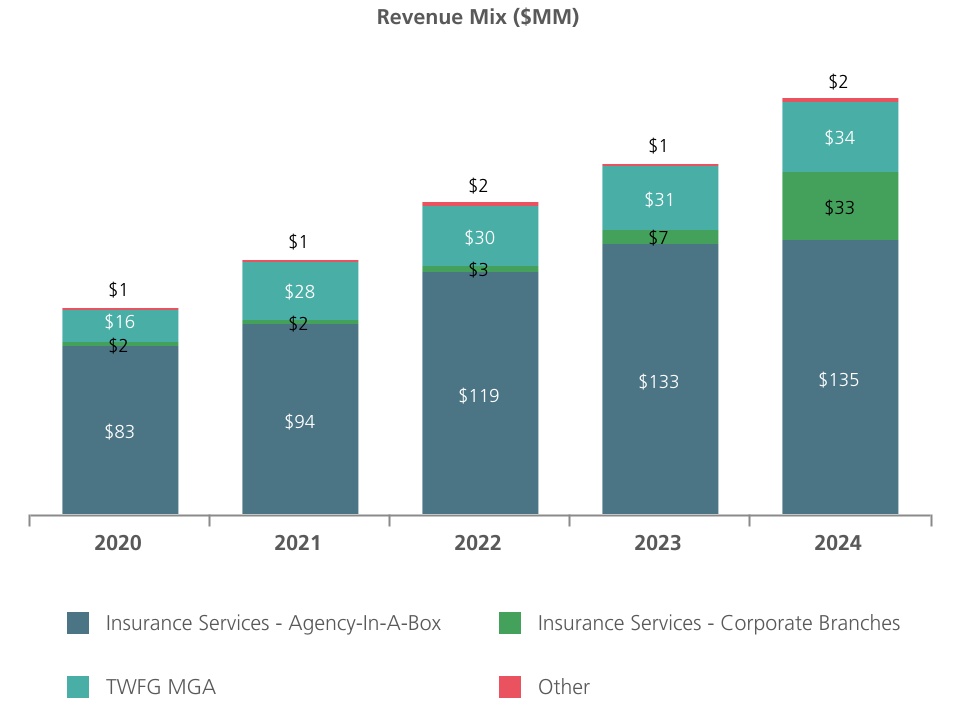Image resolution: width=960 pixels, height=728 pixels.
Task: Click the 2021 TWFG MGA $28 segment
Action: pos(300,291)
